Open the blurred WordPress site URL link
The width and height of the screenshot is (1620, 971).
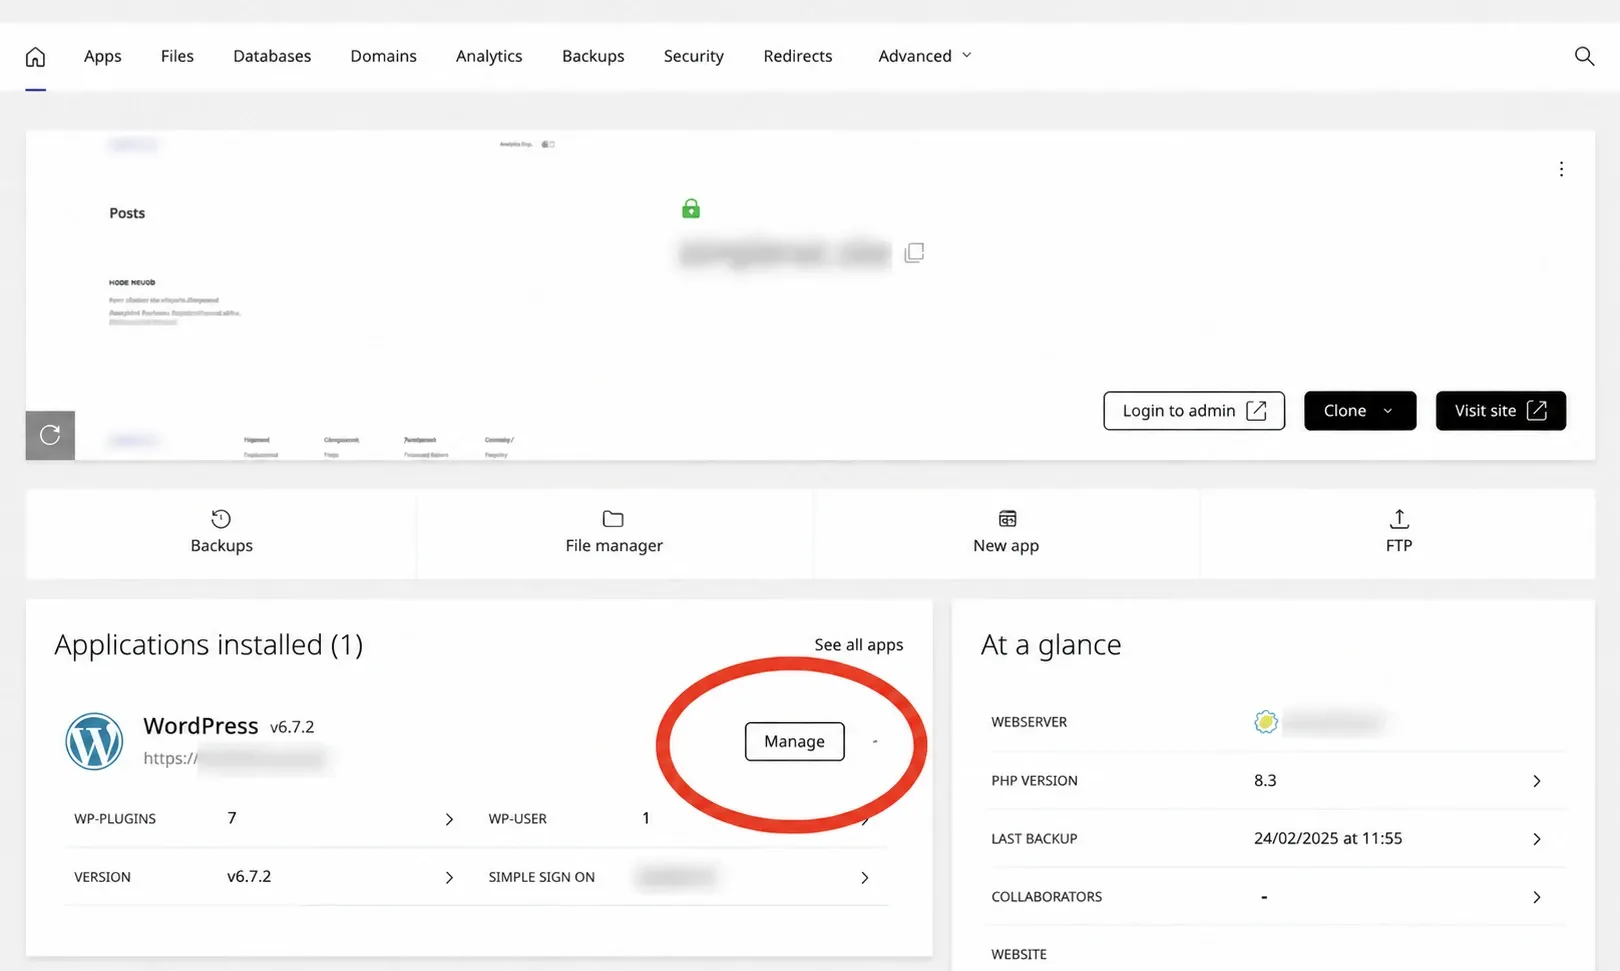tap(235, 758)
